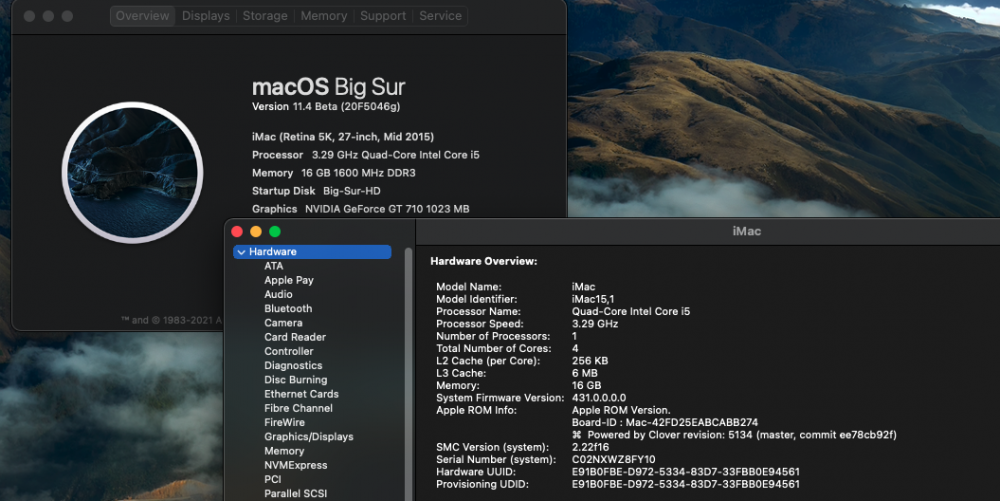Image resolution: width=1000 pixels, height=501 pixels.
Task: Click the iMac window title
Action: point(747,231)
